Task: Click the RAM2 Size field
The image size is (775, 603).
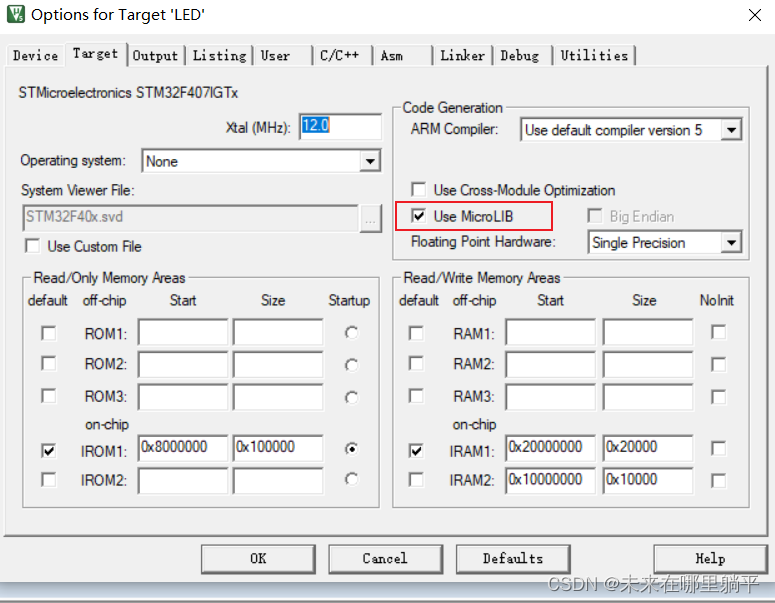Action: coord(647,364)
